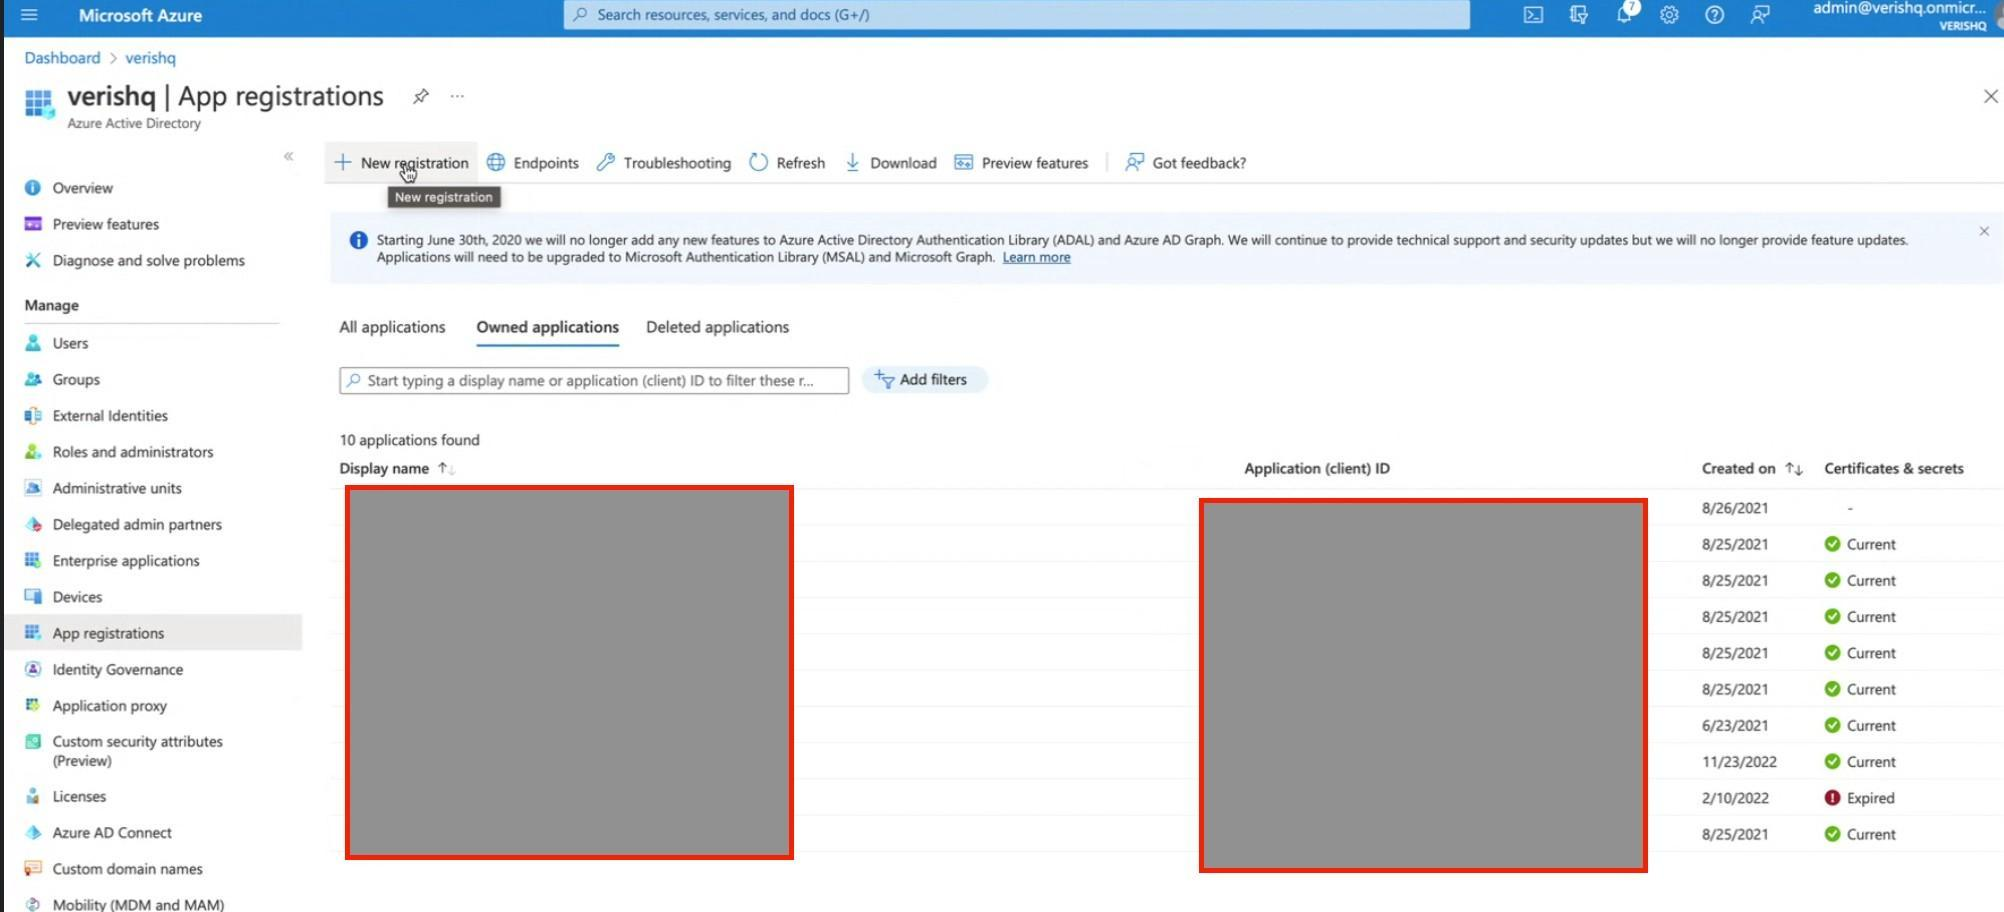Open Preview features from the toolbar
Viewport: 2004px width, 912px height.
(x=1021, y=162)
